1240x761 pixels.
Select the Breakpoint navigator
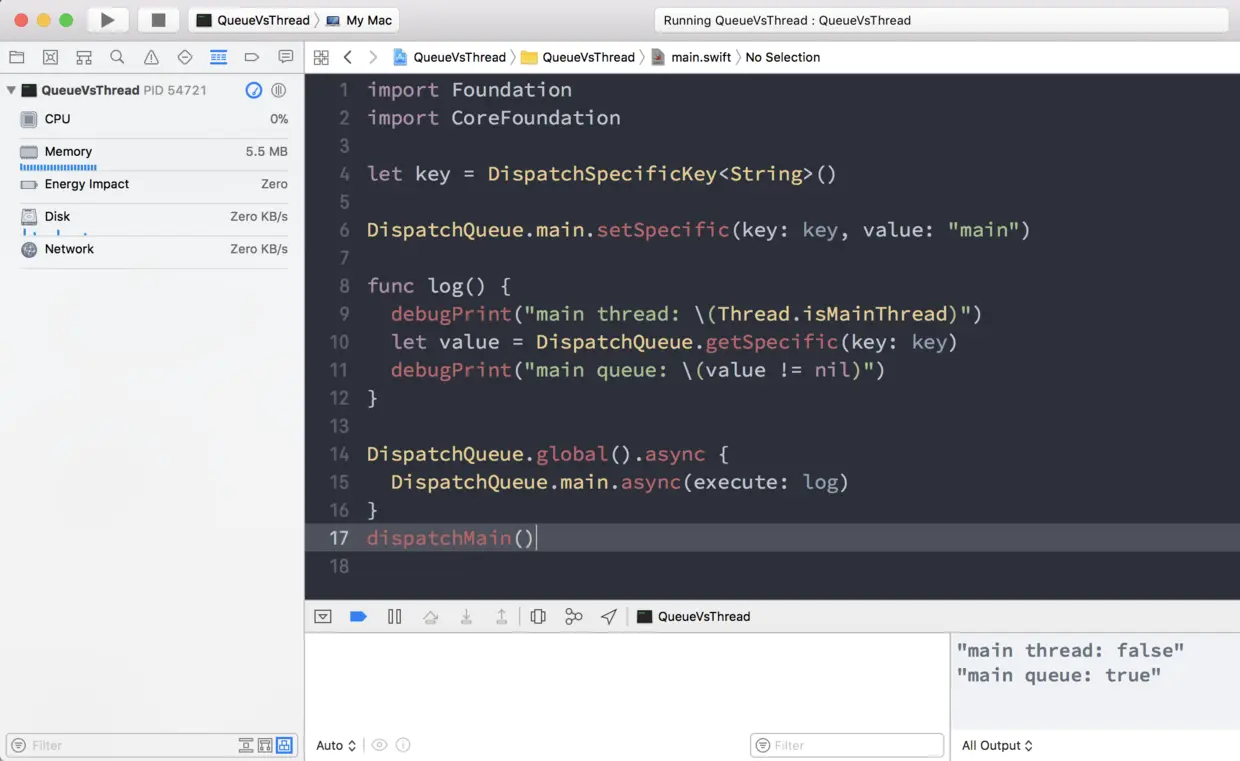click(252, 57)
